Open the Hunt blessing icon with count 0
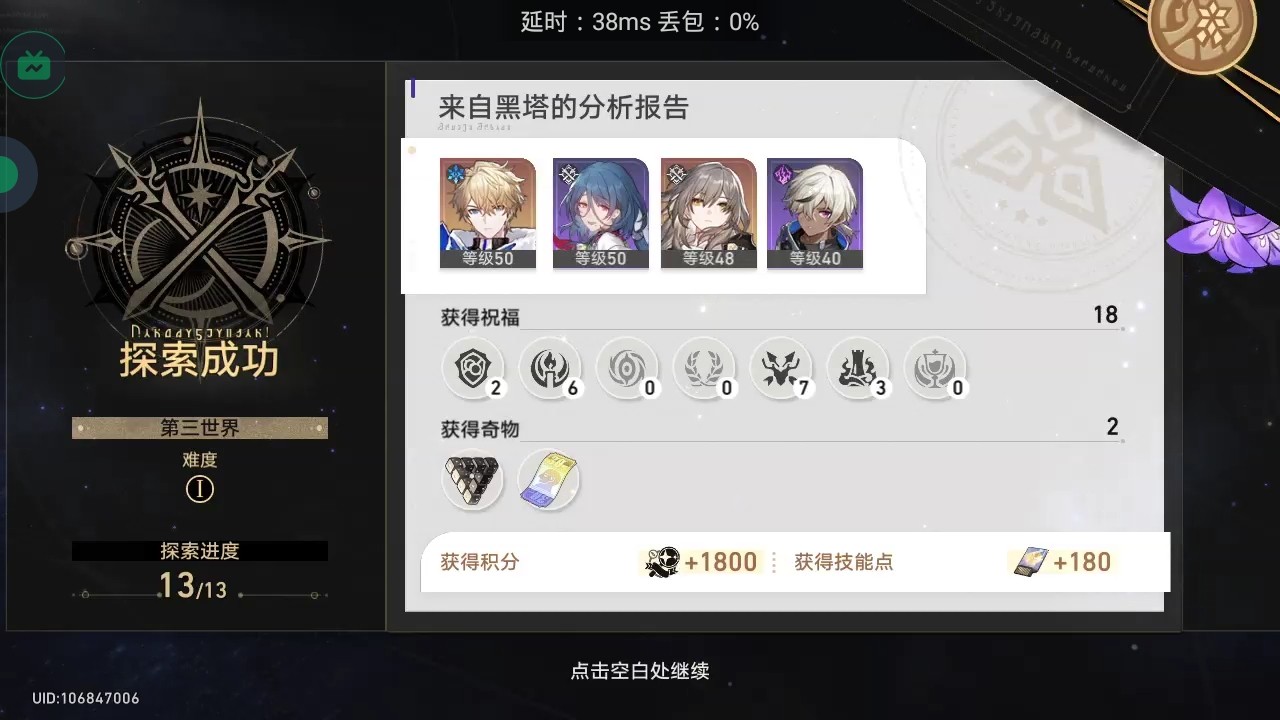 click(x=627, y=368)
